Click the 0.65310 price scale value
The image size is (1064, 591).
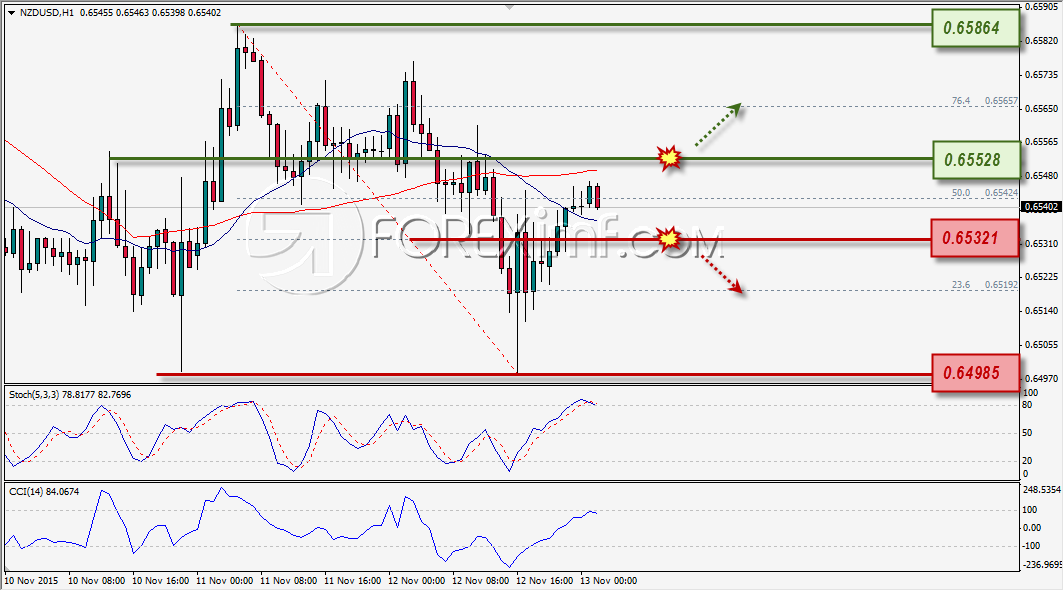point(1042,244)
